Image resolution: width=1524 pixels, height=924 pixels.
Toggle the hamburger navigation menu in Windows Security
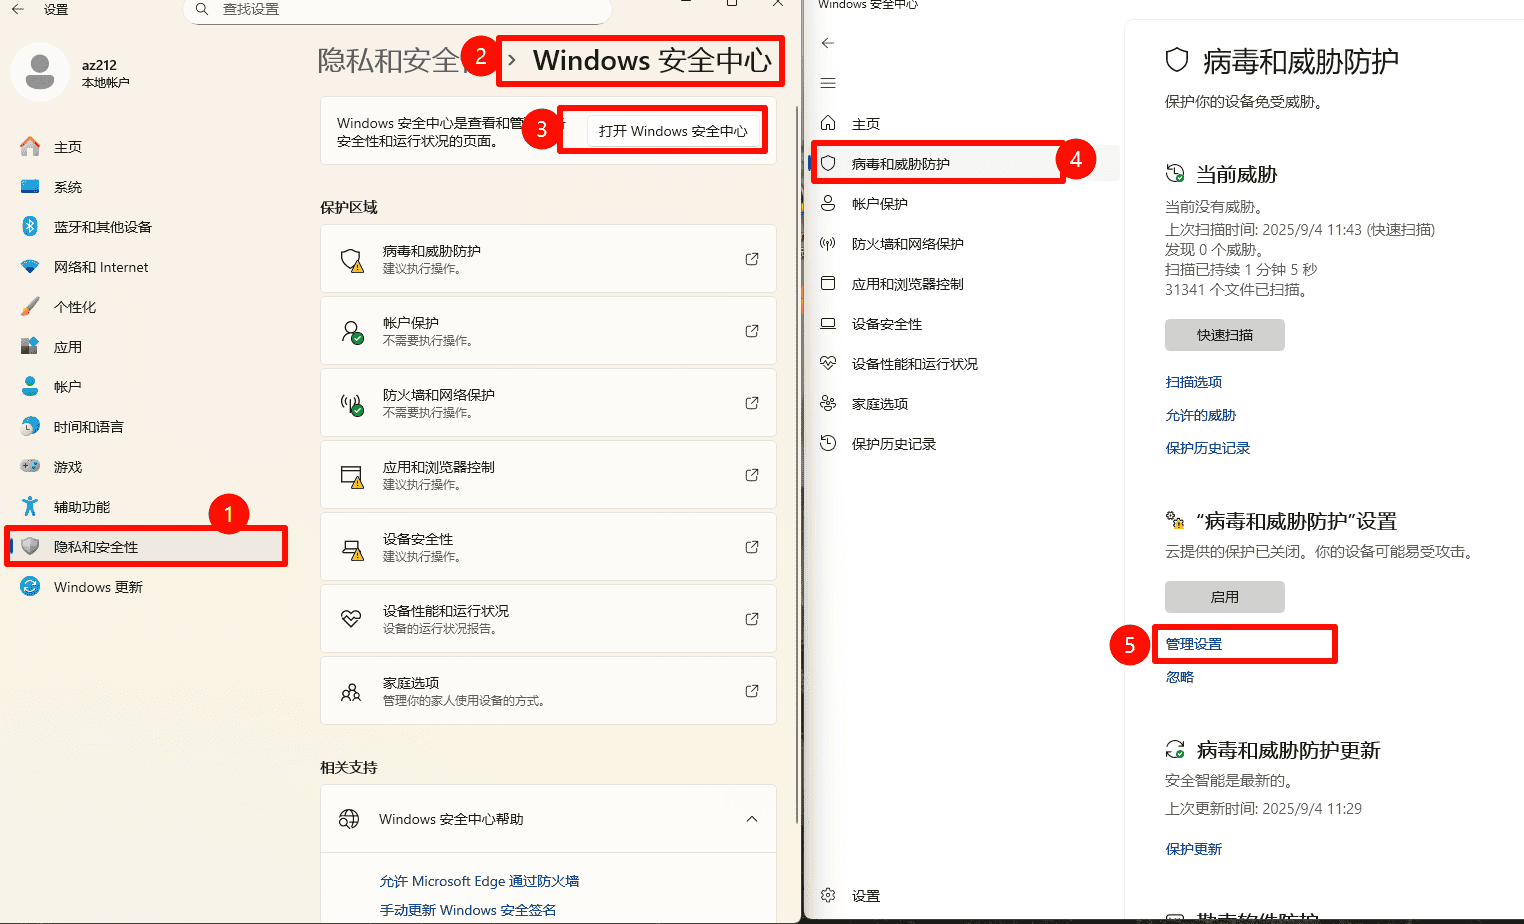click(828, 83)
